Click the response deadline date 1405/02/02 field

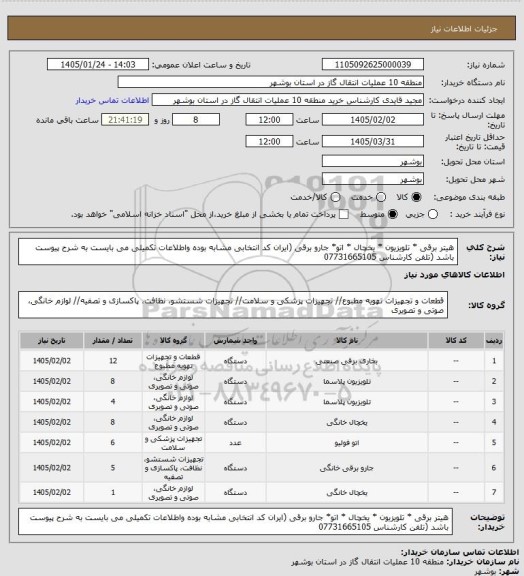[x=373, y=120]
